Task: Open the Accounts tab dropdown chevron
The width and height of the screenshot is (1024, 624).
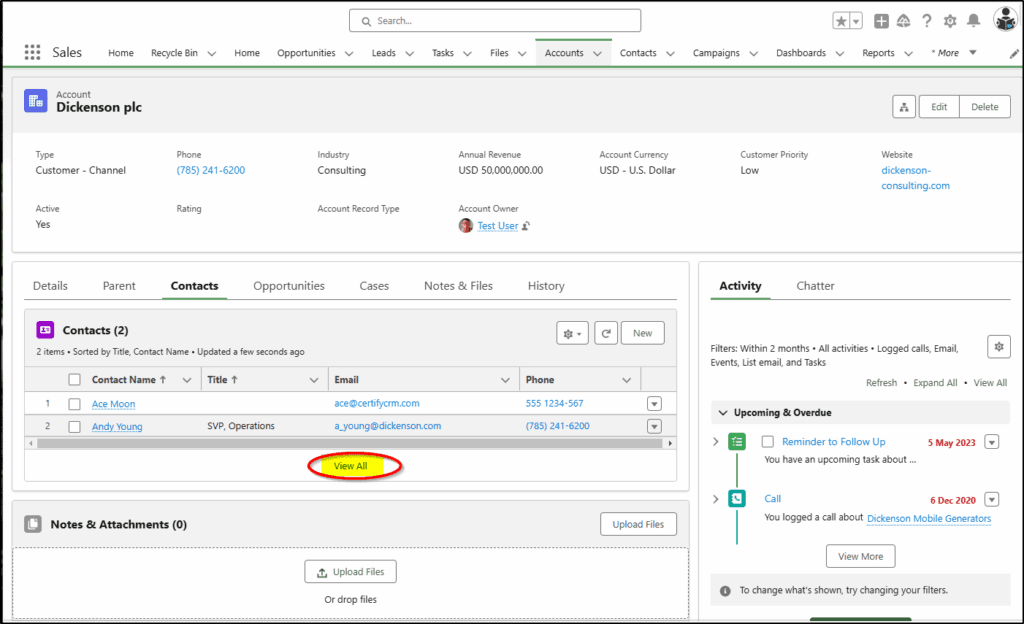Action: coord(598,54)
